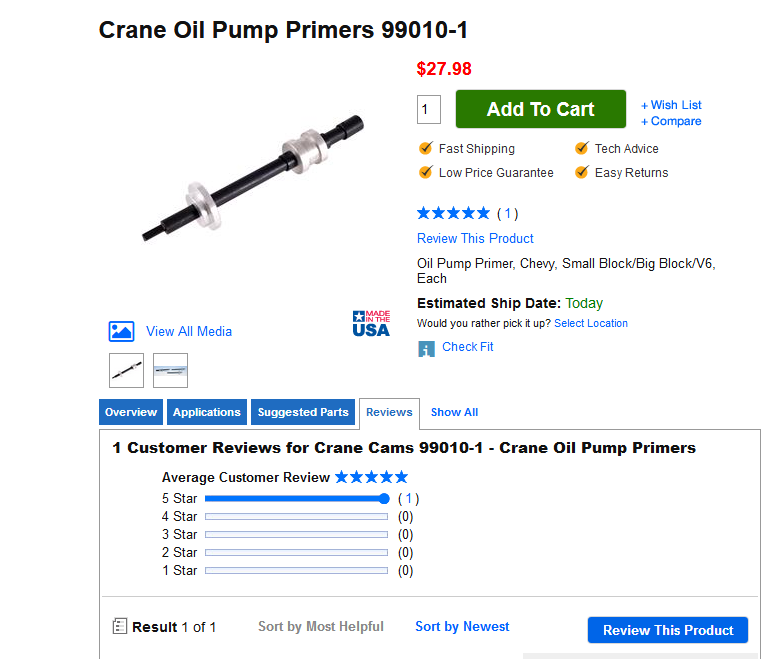761x659 pixels.
Task: Click the Tech Advice checkmark icon
Action: [x=581, y=149]
